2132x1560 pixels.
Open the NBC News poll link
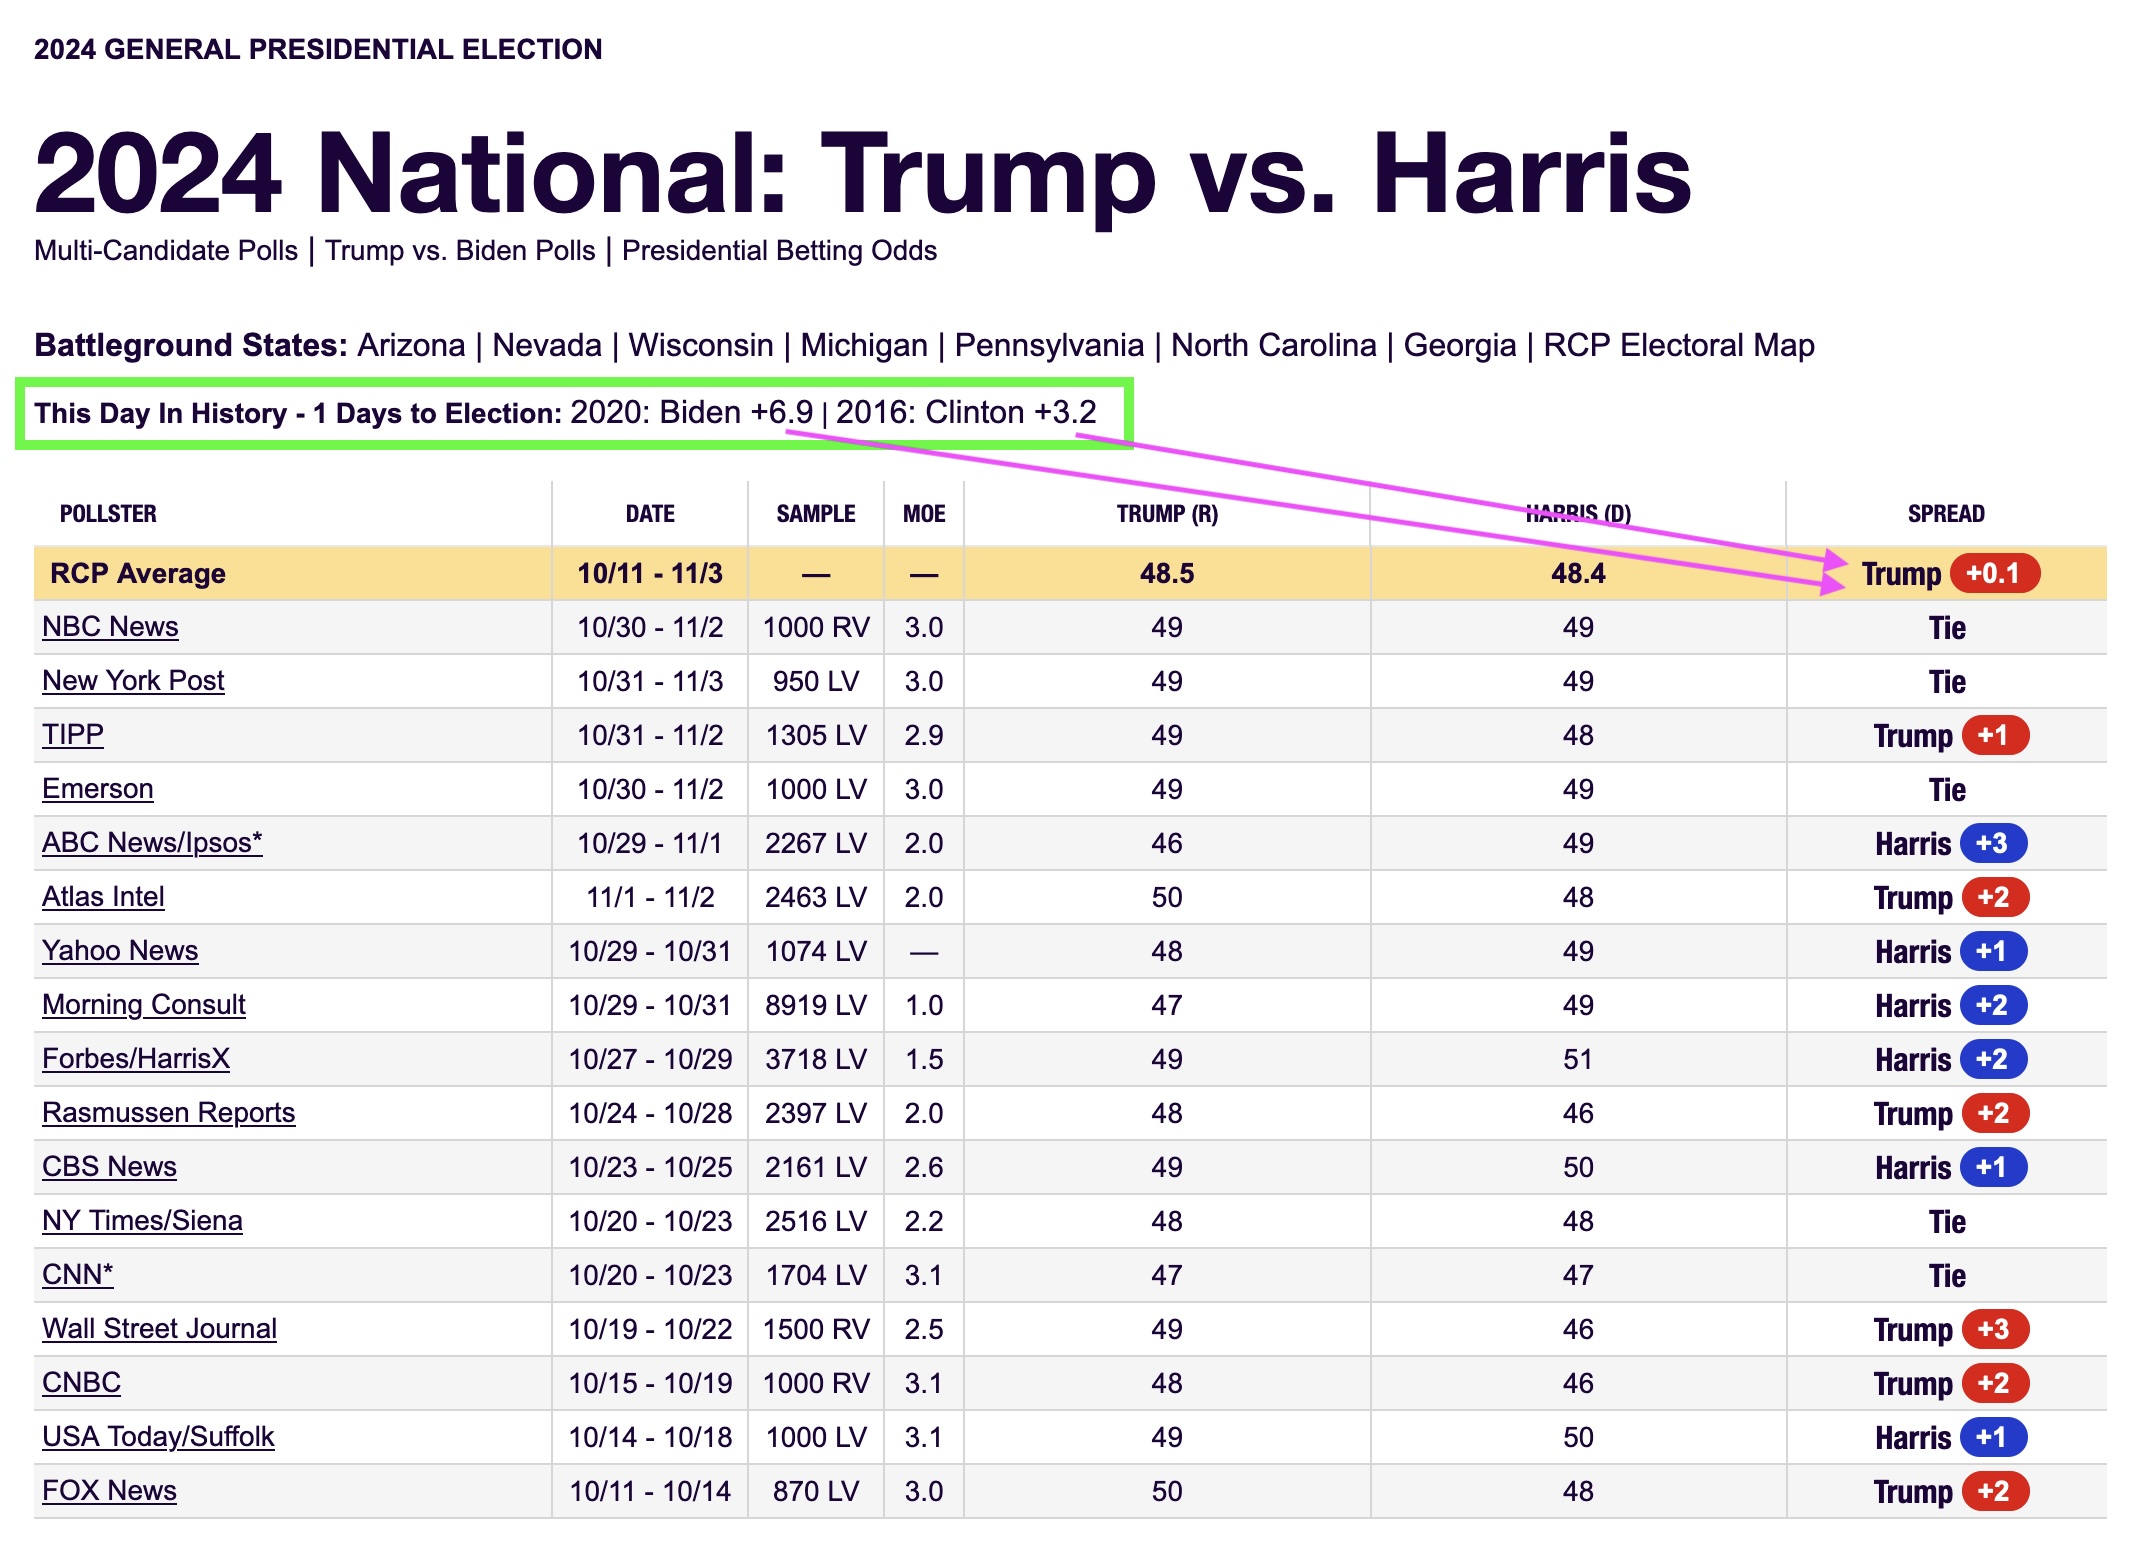[x=110, y=627]
